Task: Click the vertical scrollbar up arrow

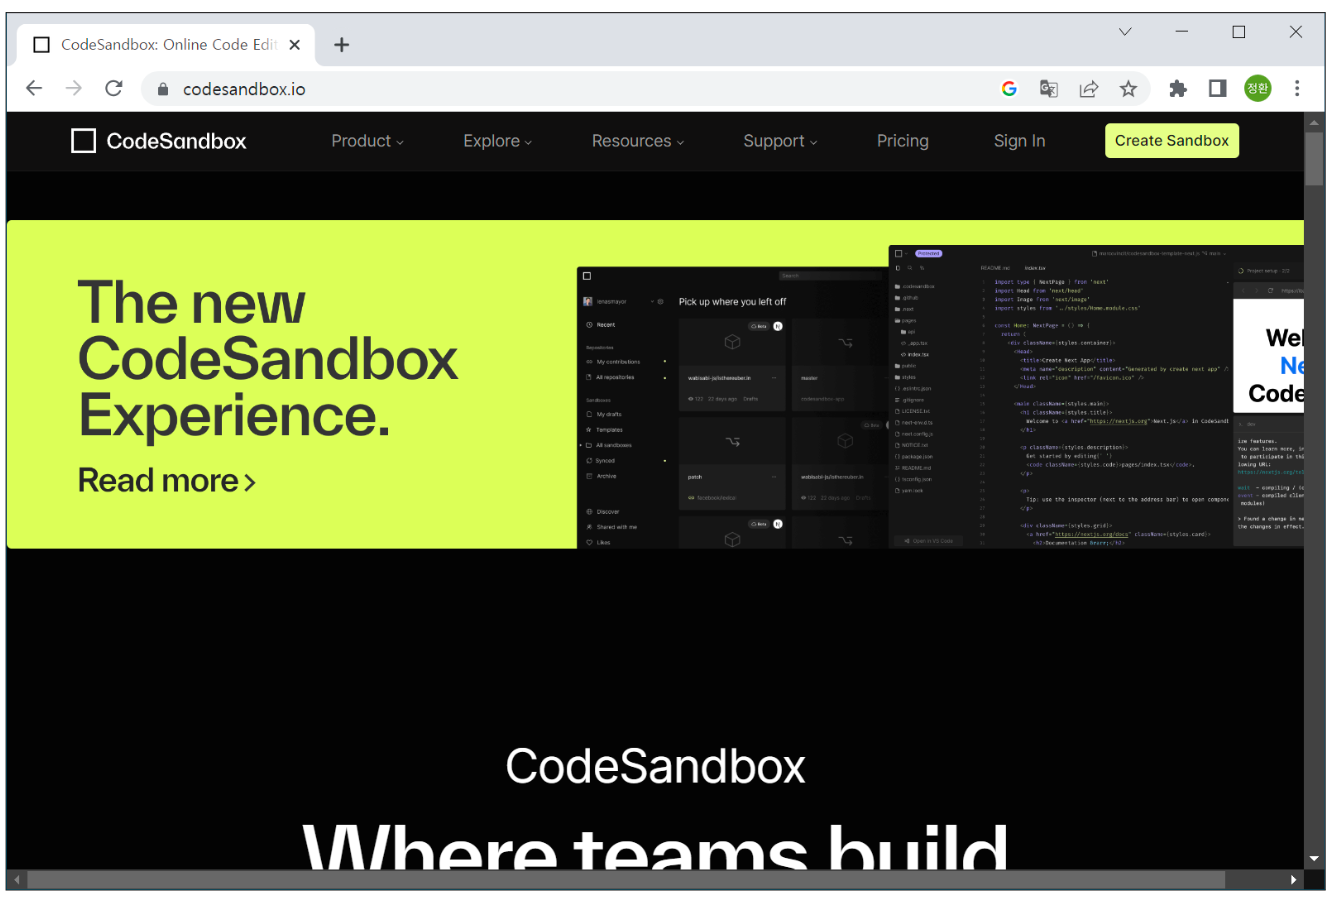Action: (x=1314, y=122)
